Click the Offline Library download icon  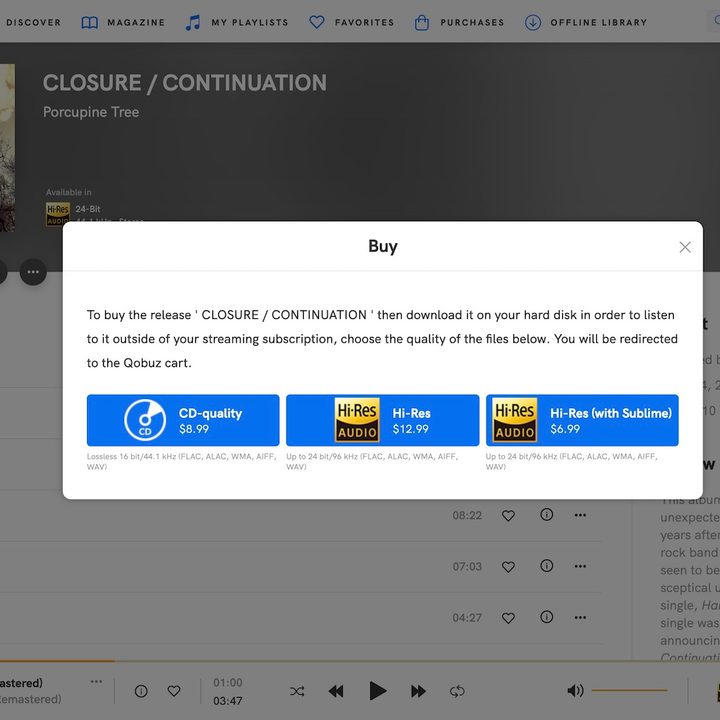(x=533, y=22)
